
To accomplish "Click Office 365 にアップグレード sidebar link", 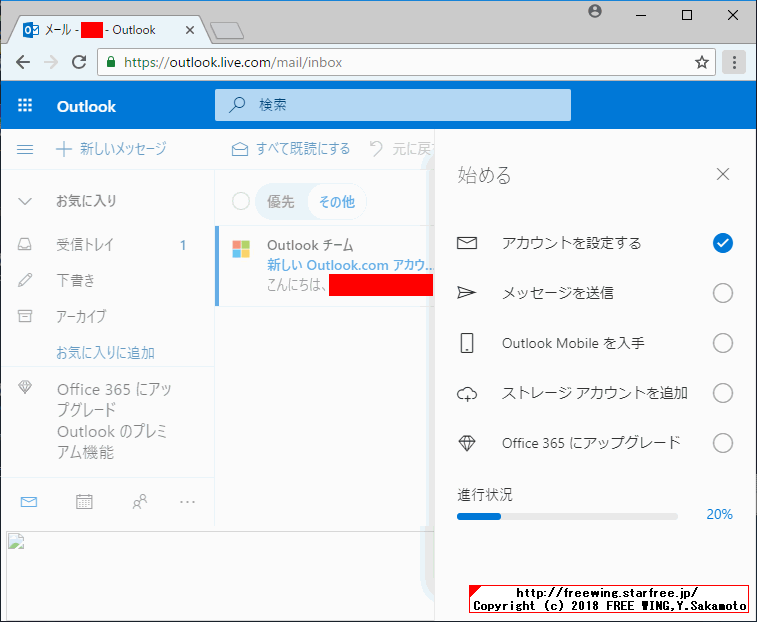I will point(114,420).
